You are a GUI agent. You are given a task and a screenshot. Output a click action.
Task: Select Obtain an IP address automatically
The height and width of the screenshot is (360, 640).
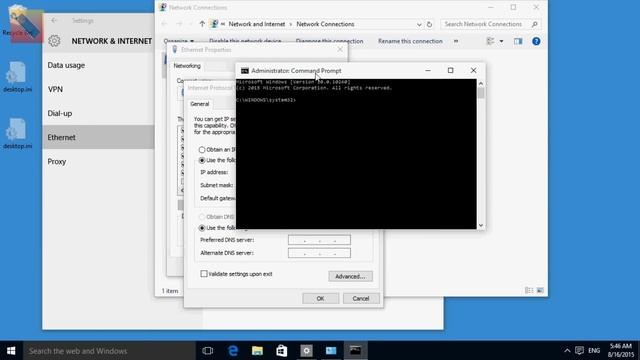click(202, 149)
